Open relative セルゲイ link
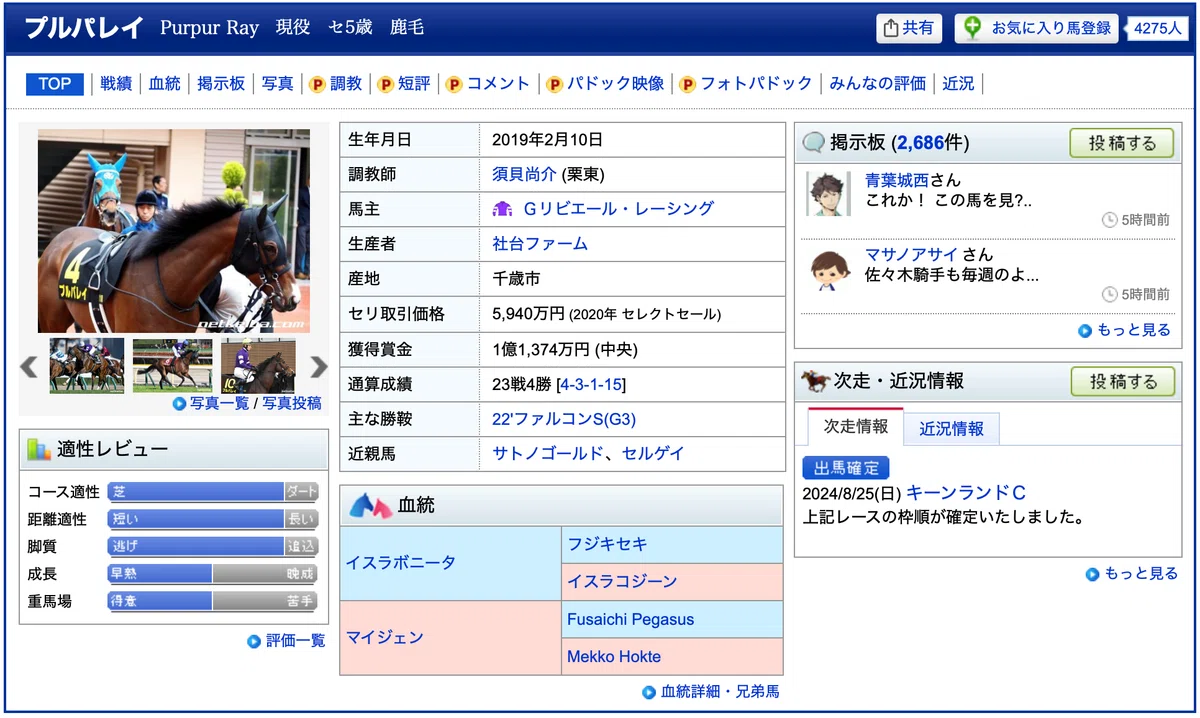The image size is (1200, 718). coord(653,454)
